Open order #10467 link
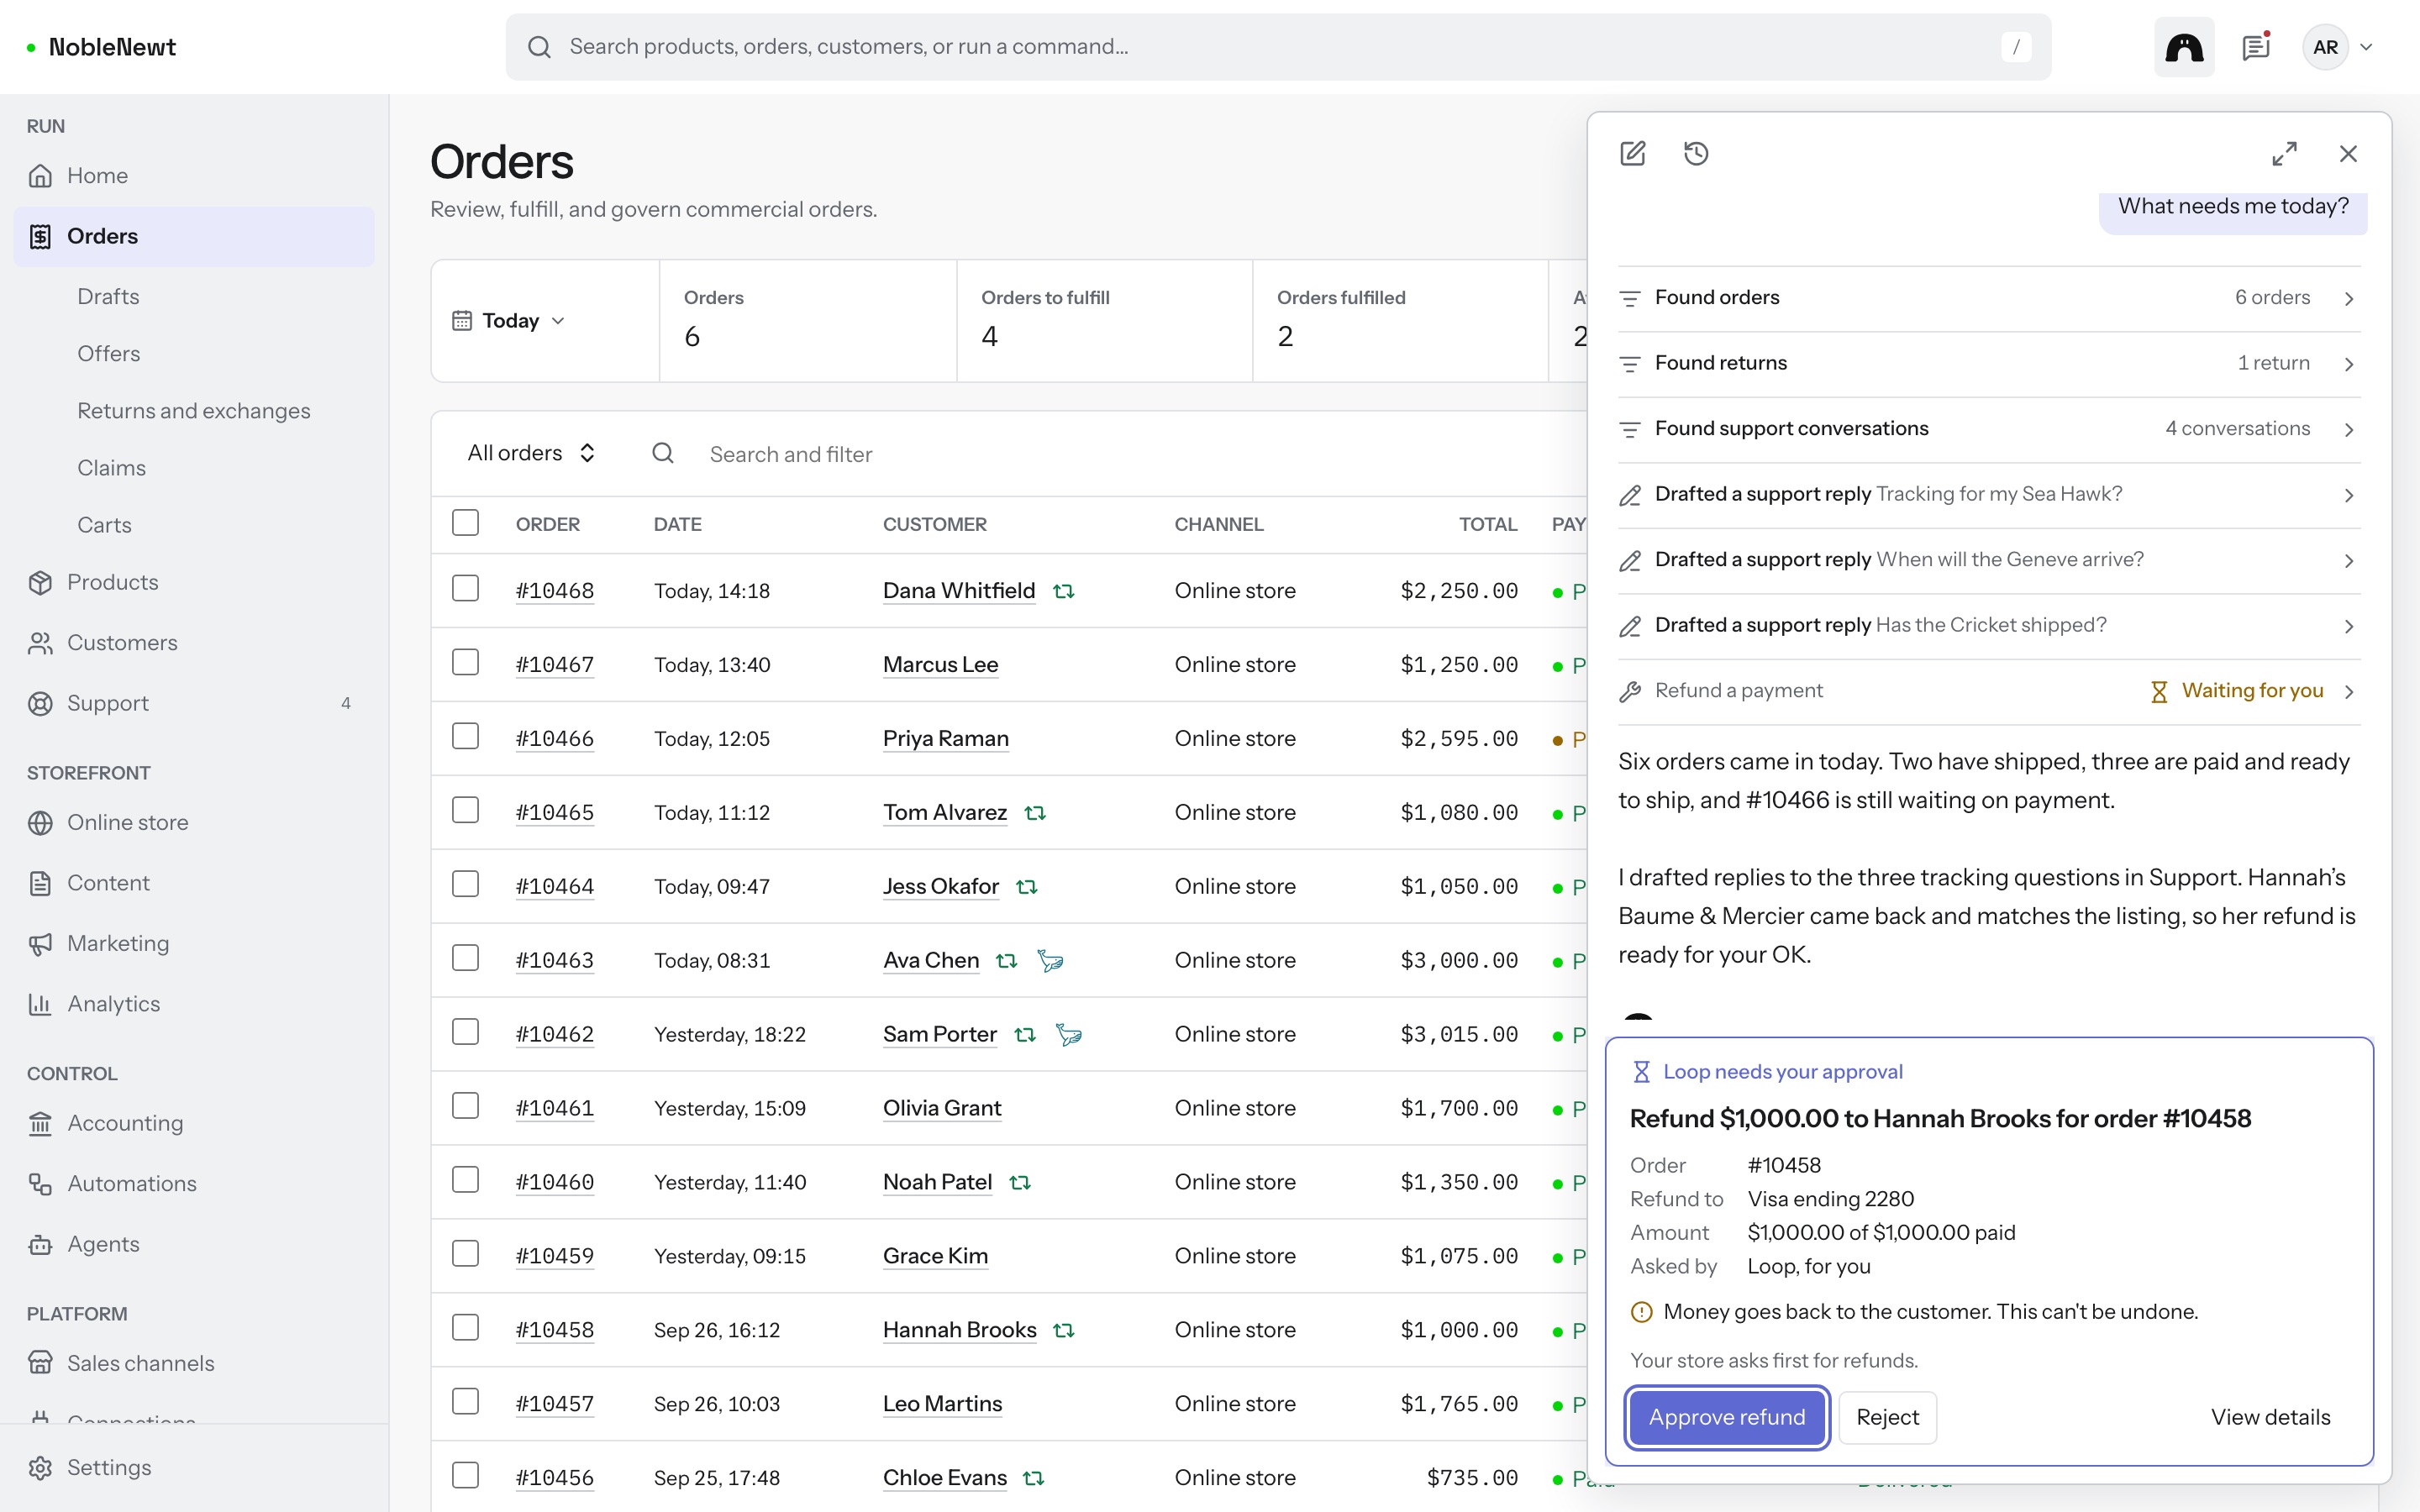 (555, 665)
